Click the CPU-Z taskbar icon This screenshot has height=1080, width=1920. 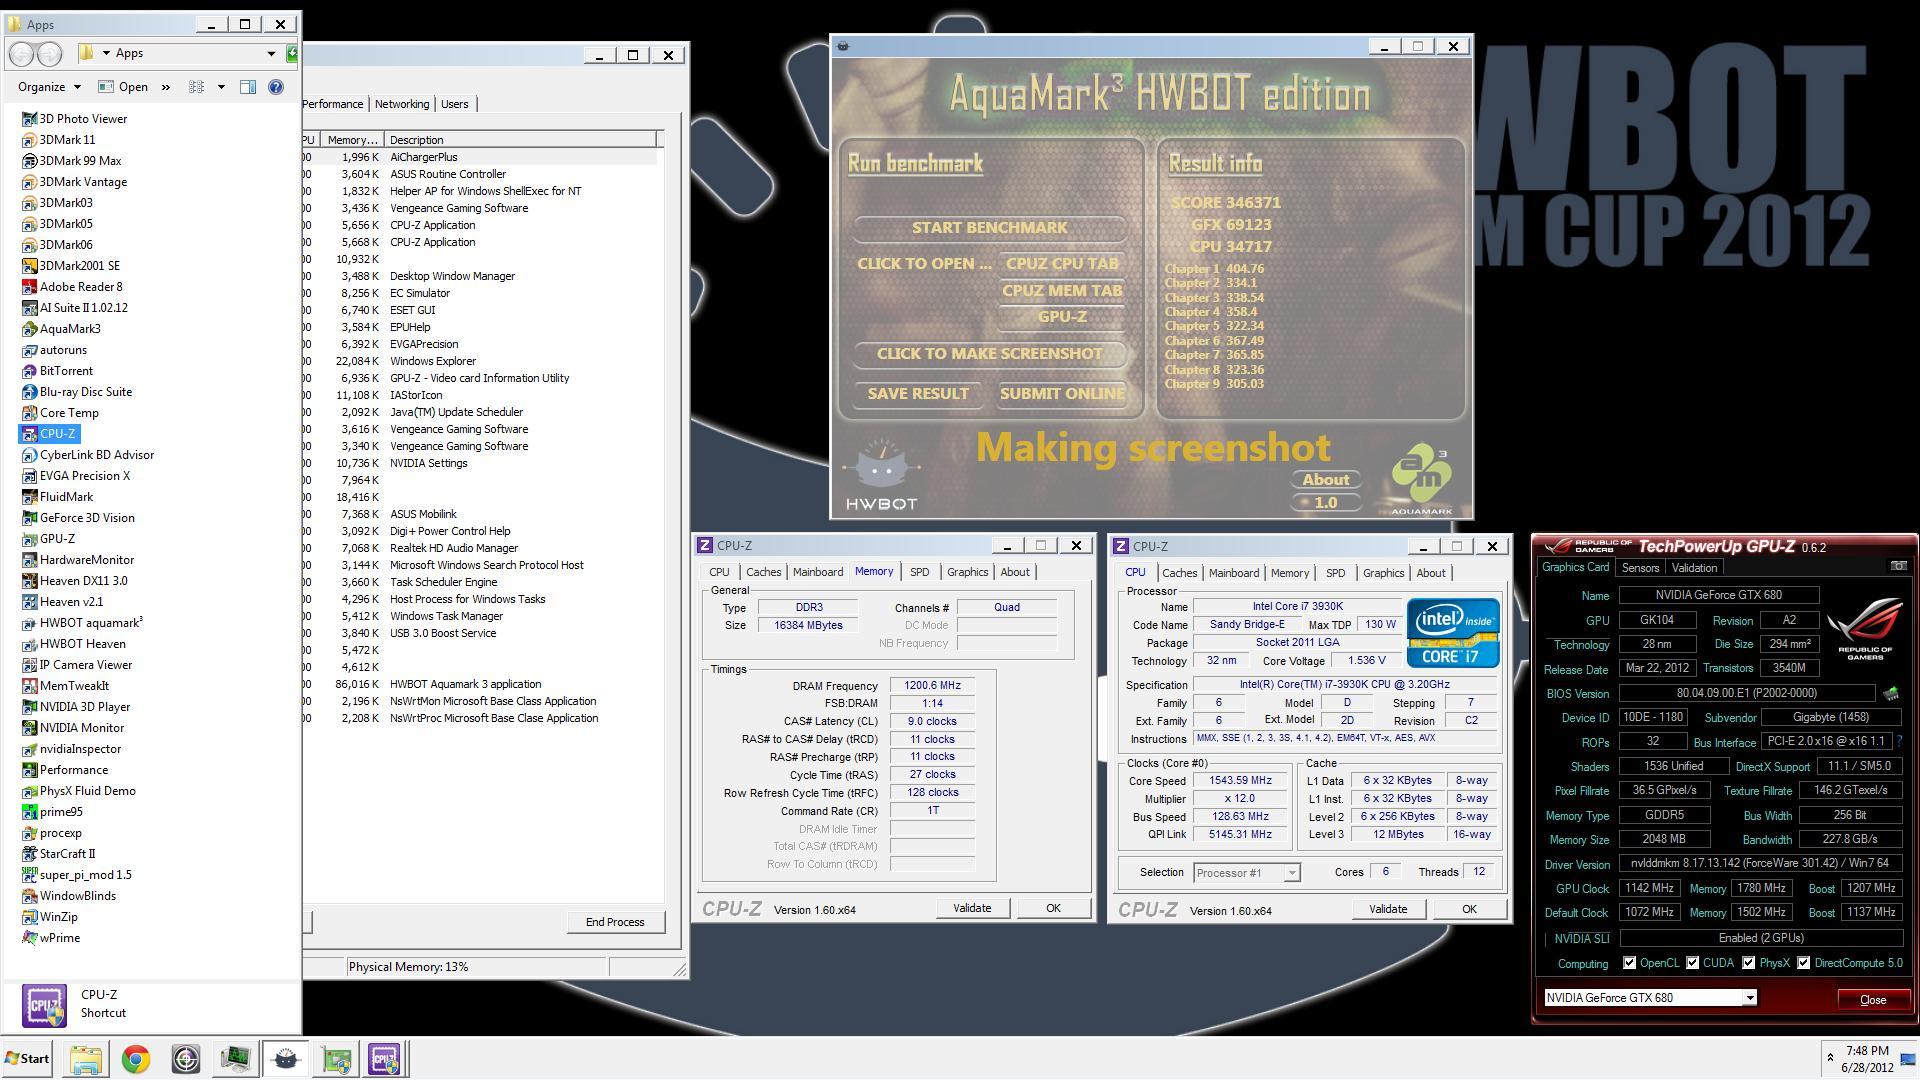[x=385, y=1059]
